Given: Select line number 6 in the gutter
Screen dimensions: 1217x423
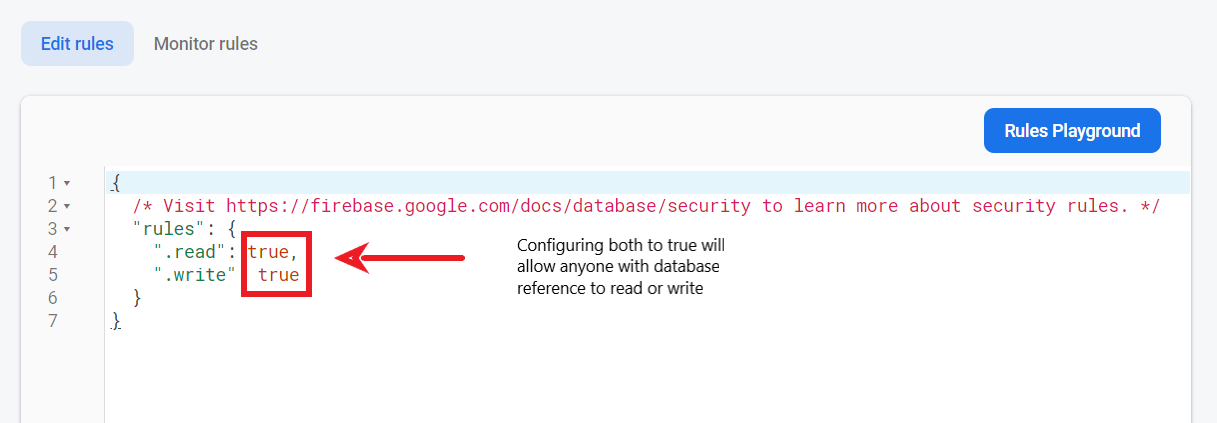Looking at the screenshot, I should 52,298.
